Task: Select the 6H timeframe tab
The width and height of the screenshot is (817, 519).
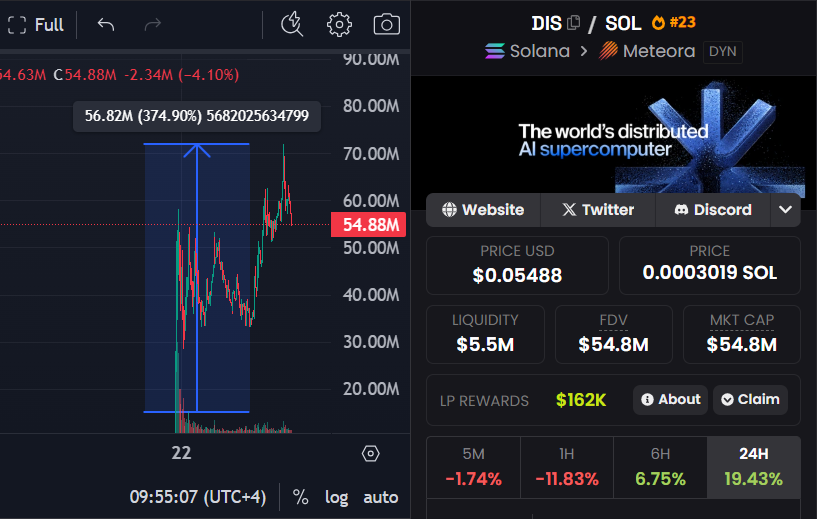Action: (x=660, y=467)
